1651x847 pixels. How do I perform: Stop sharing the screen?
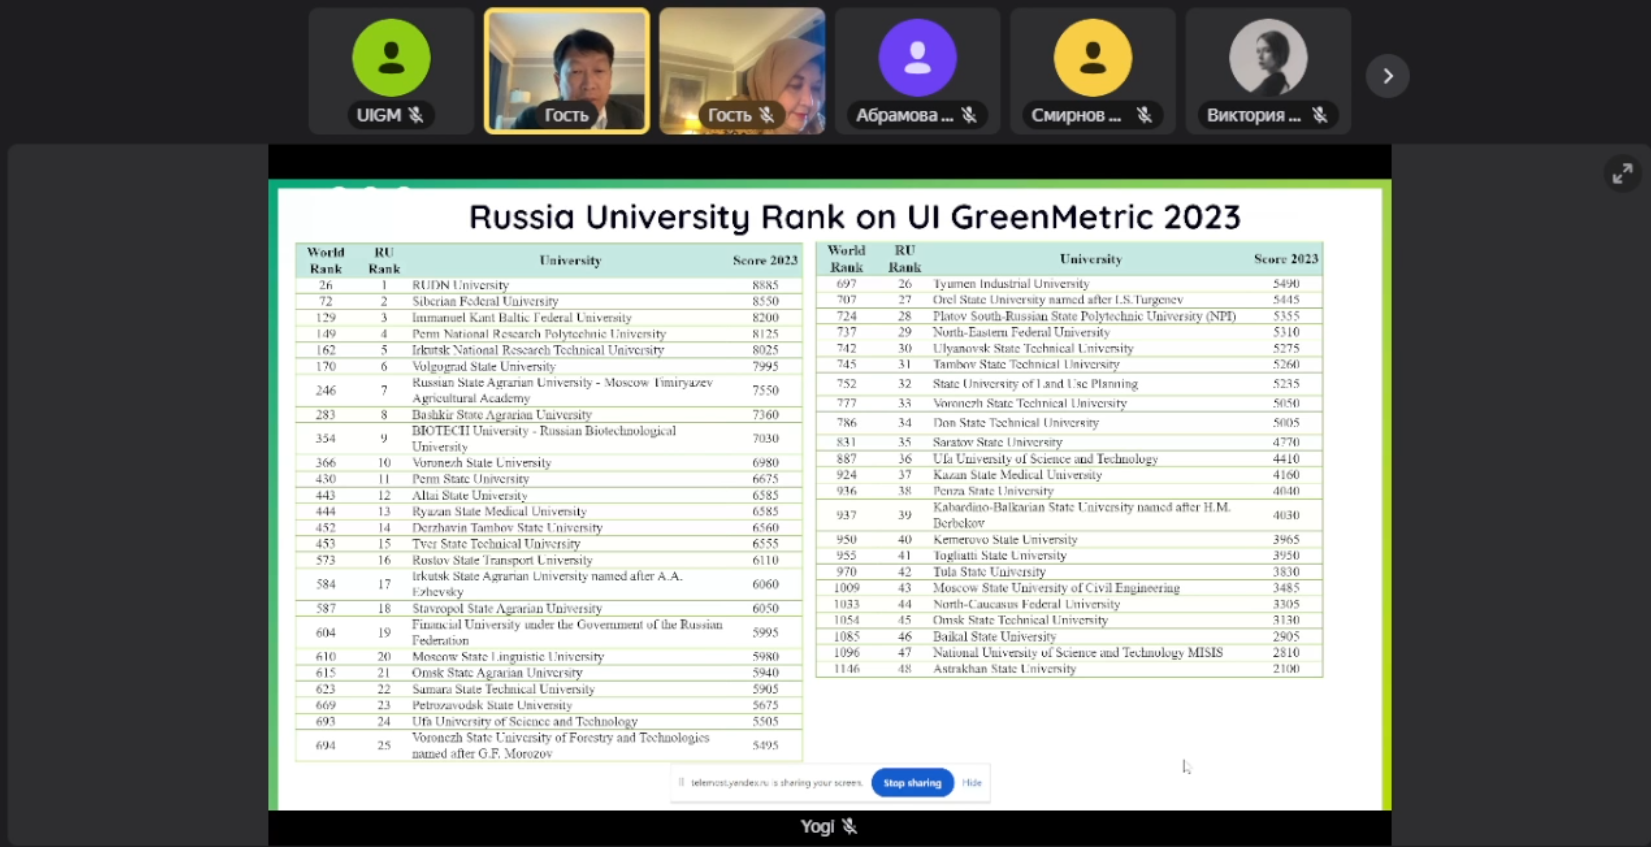click(x=912, y=783)
